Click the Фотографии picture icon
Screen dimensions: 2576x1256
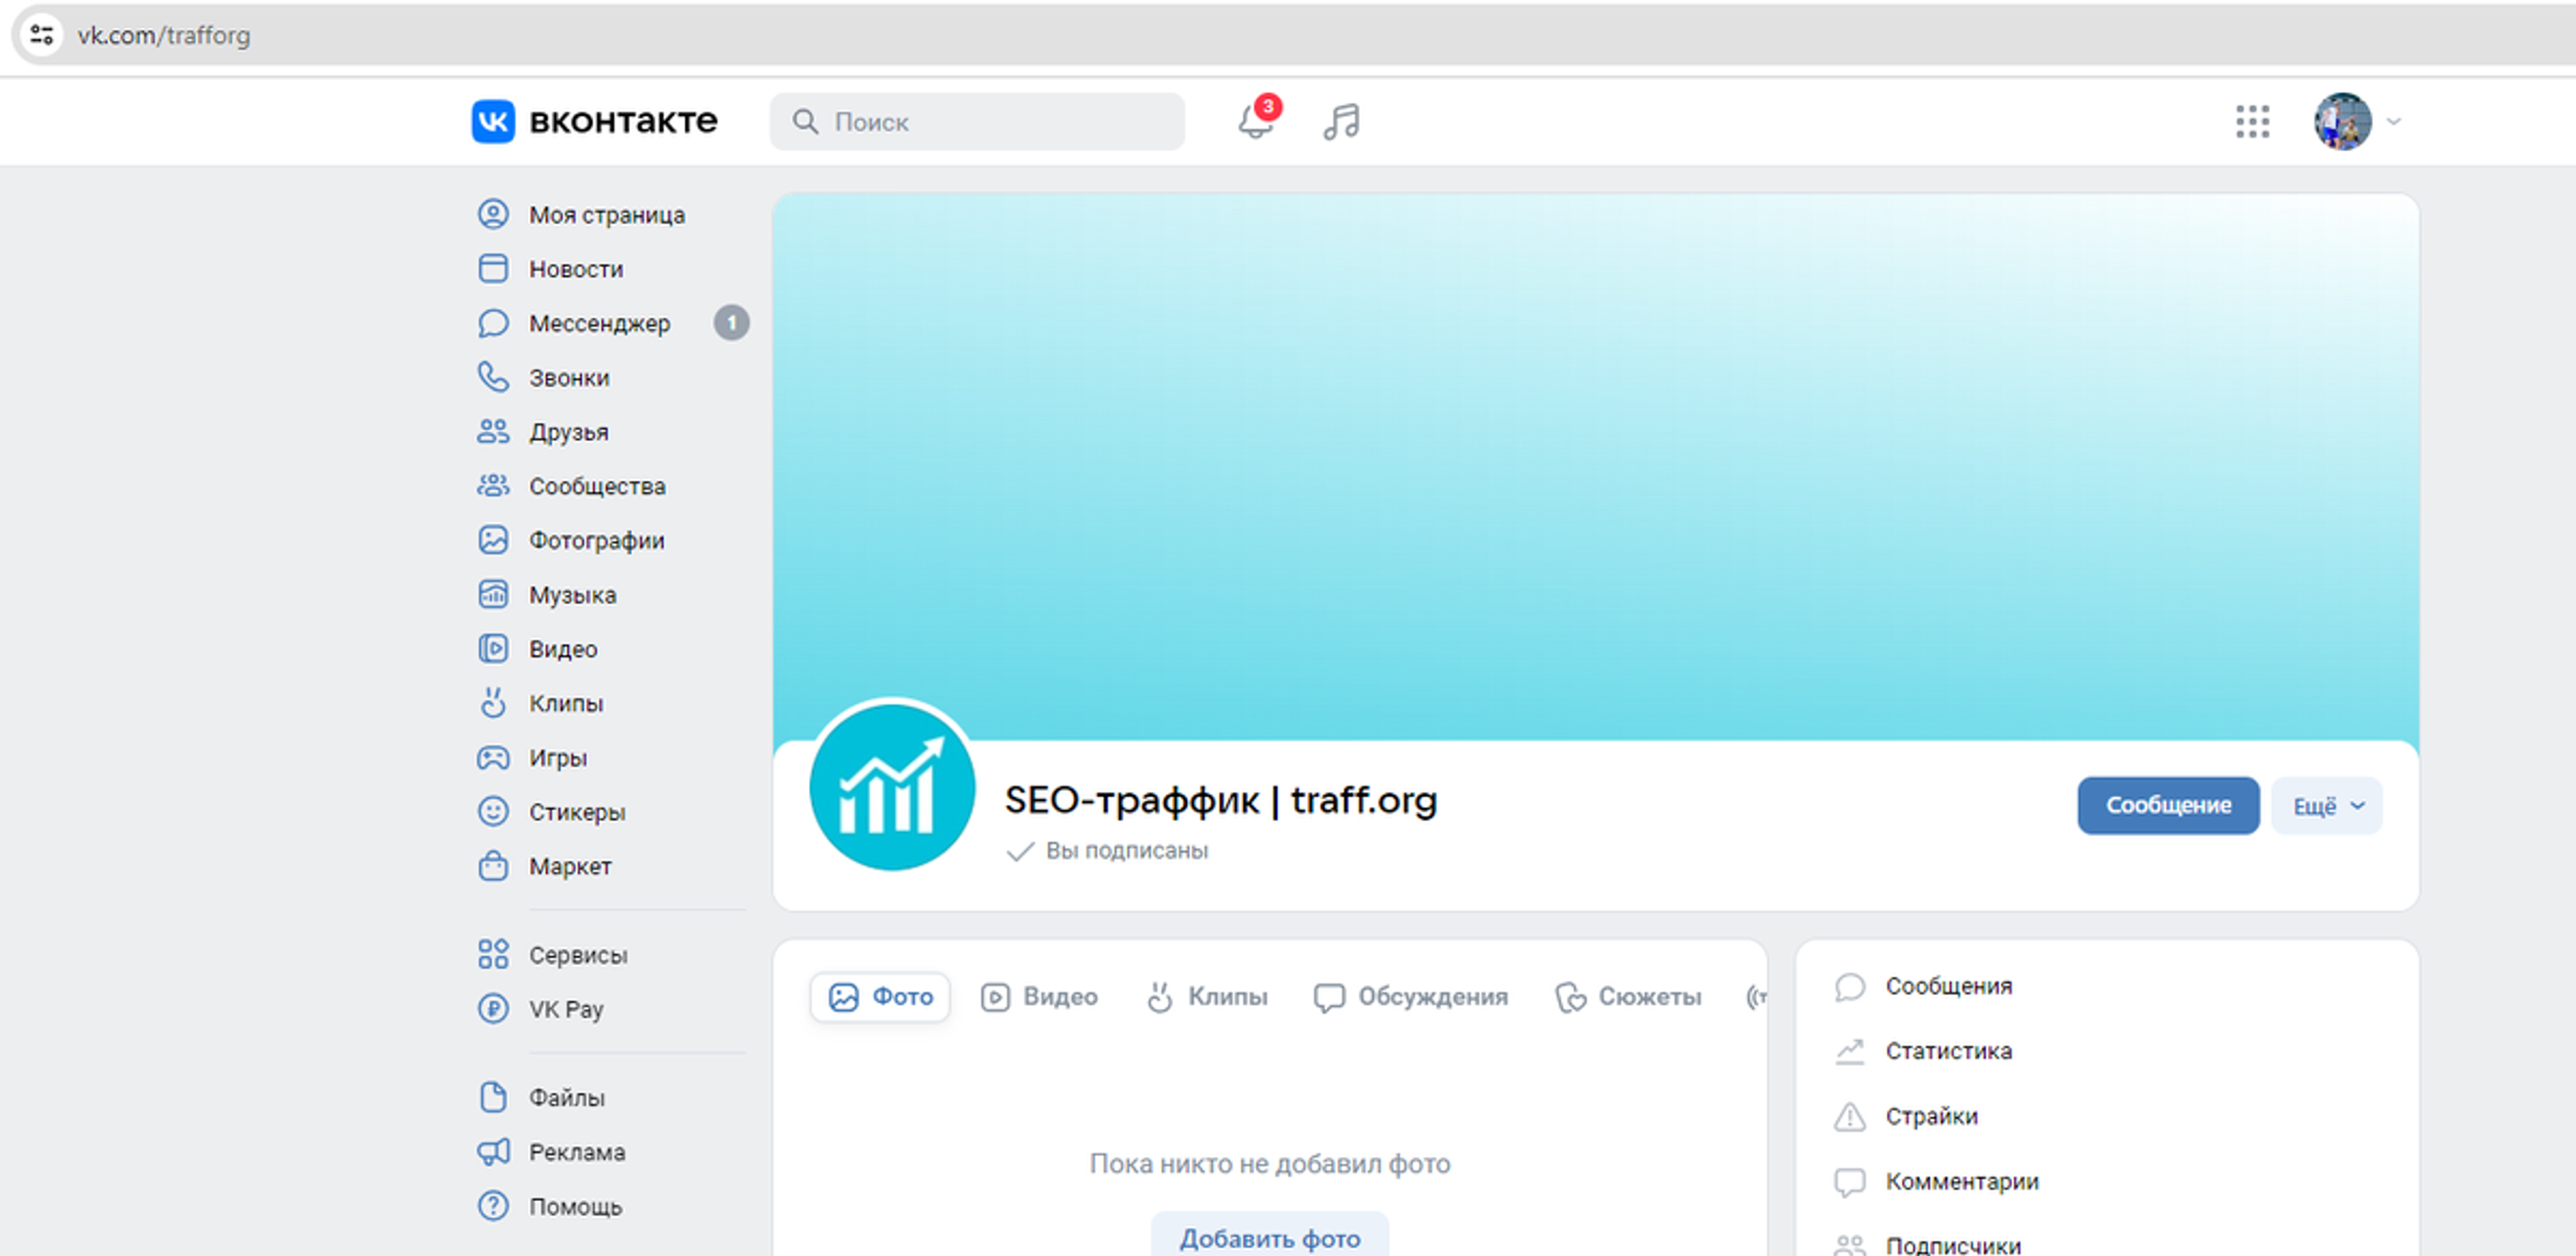point(493,540)
